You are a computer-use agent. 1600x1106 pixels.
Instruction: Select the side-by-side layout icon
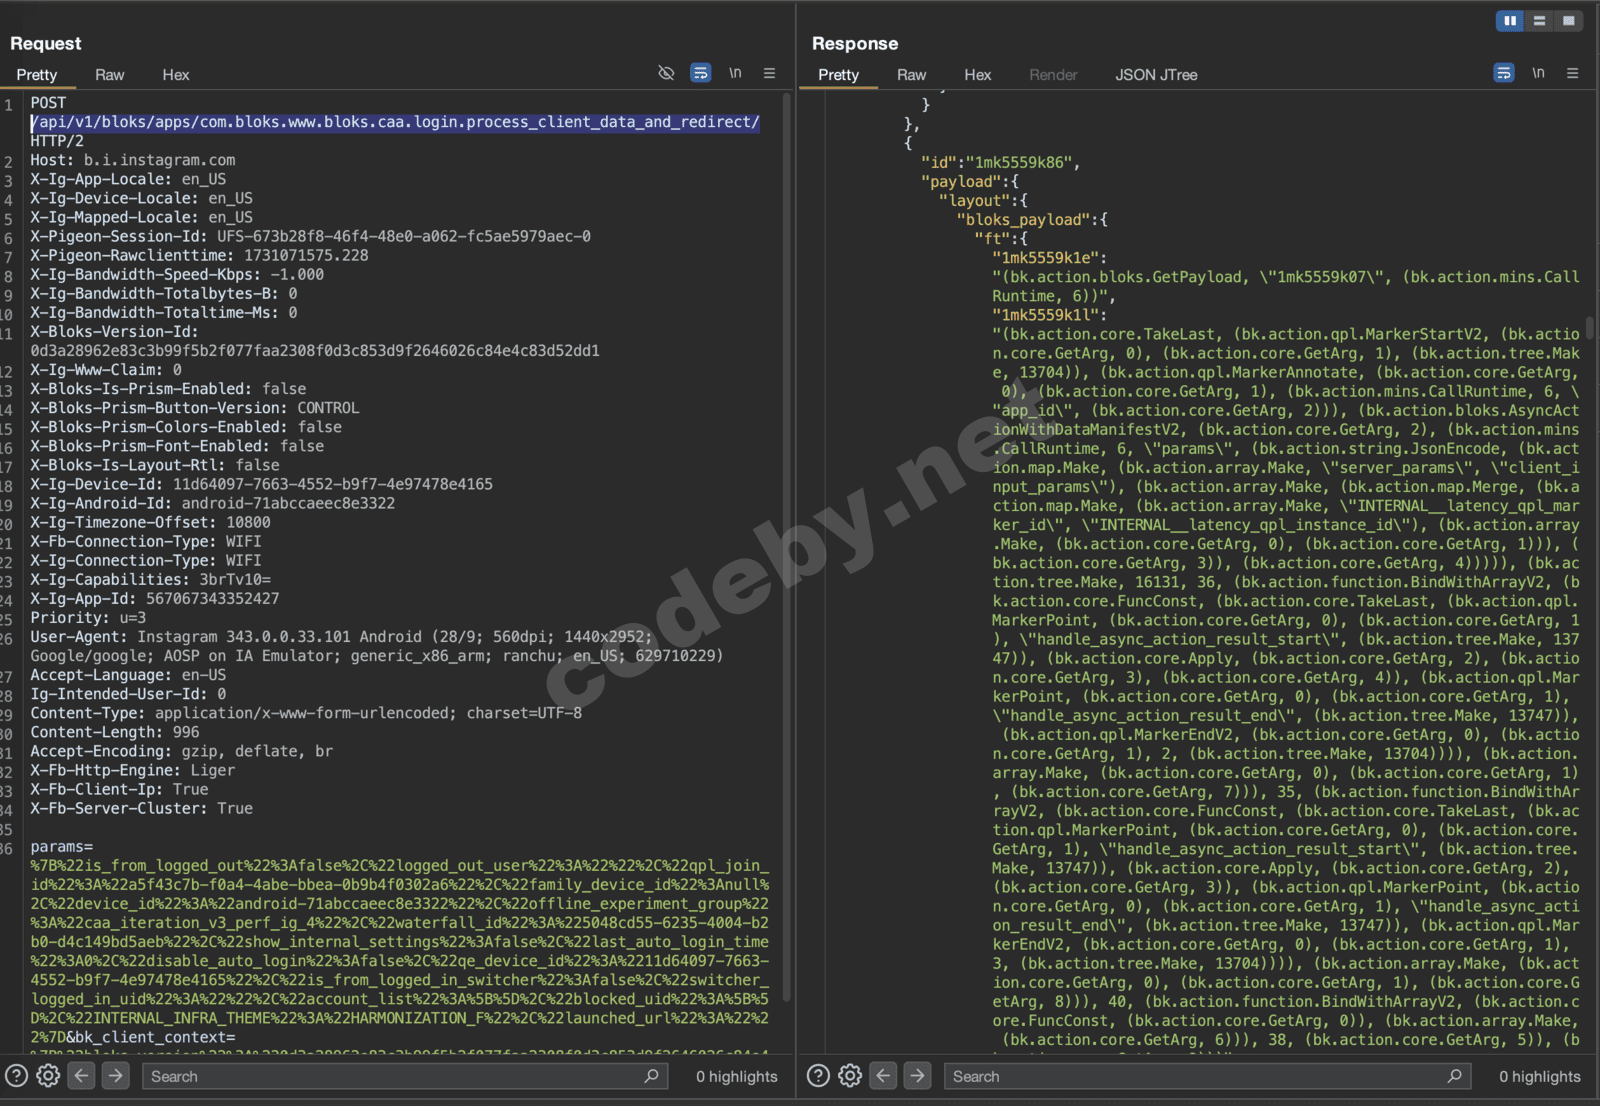1510,20
